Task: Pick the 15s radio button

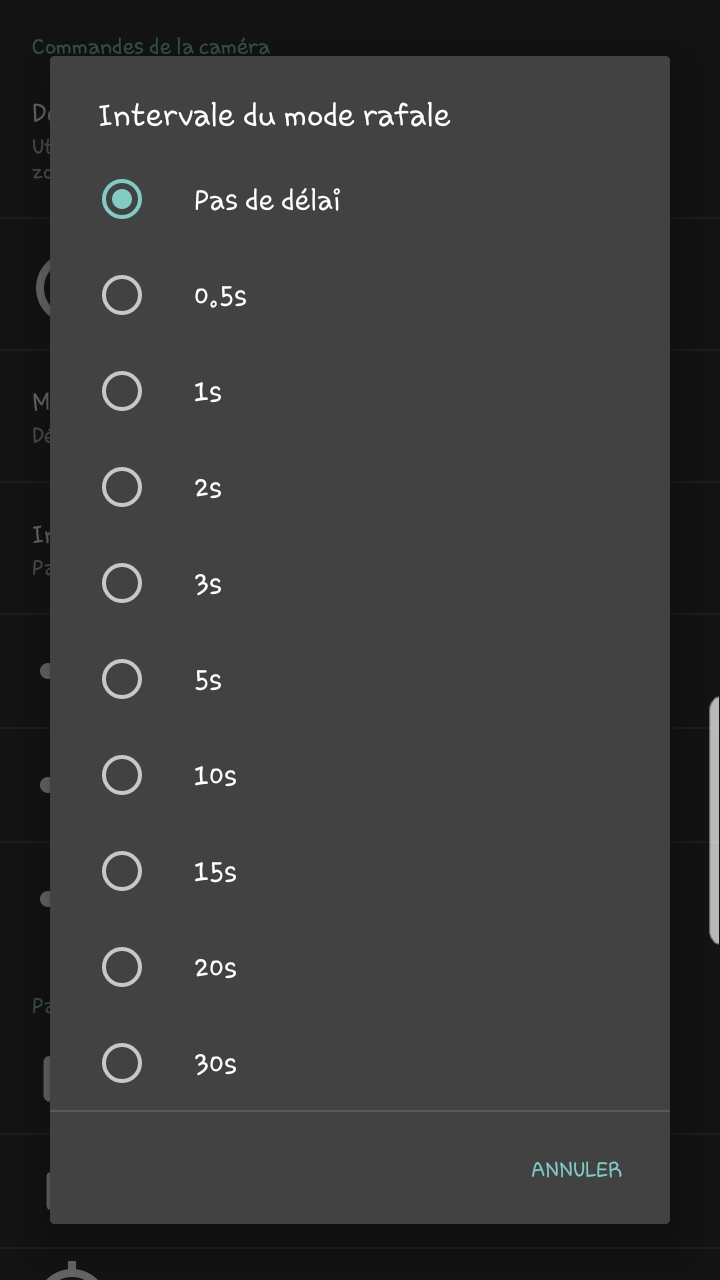Action: pyautogui.click(x=122, y=871)
